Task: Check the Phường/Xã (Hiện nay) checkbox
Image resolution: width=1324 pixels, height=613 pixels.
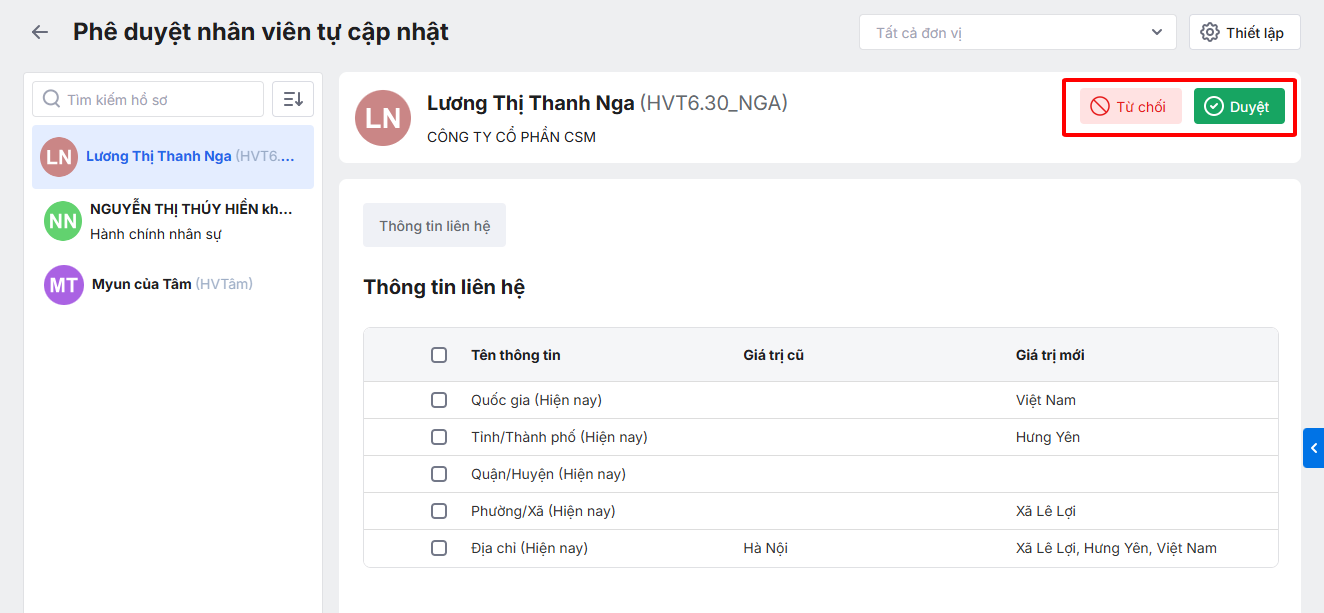Action: [439, 511]
